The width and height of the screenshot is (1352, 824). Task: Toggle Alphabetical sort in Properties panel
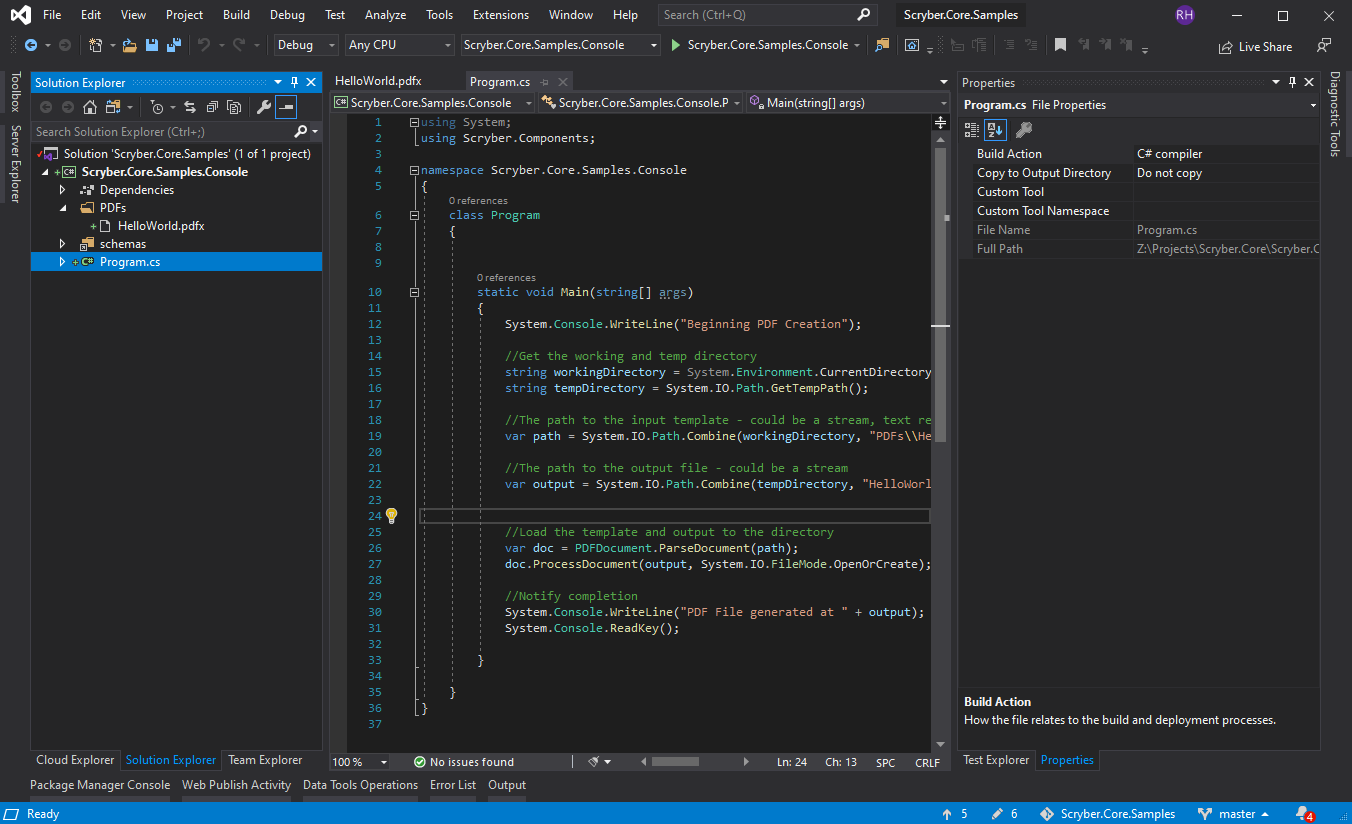(x=995, y=129)
